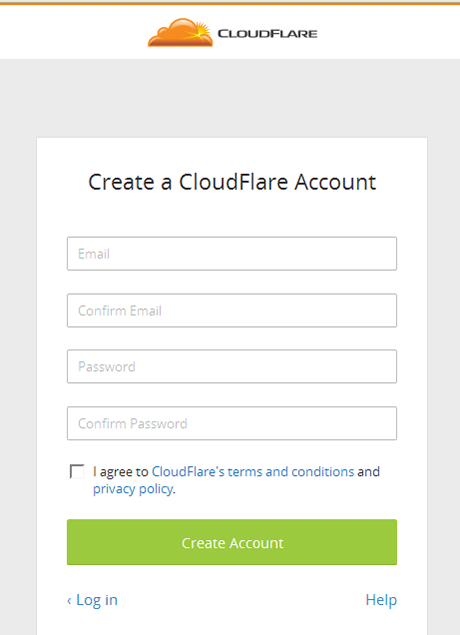Click the CLOUDFLARE wordmark in header
This screenshot has height=635, width=460.
pyautogui.click(x=267, y=34)
